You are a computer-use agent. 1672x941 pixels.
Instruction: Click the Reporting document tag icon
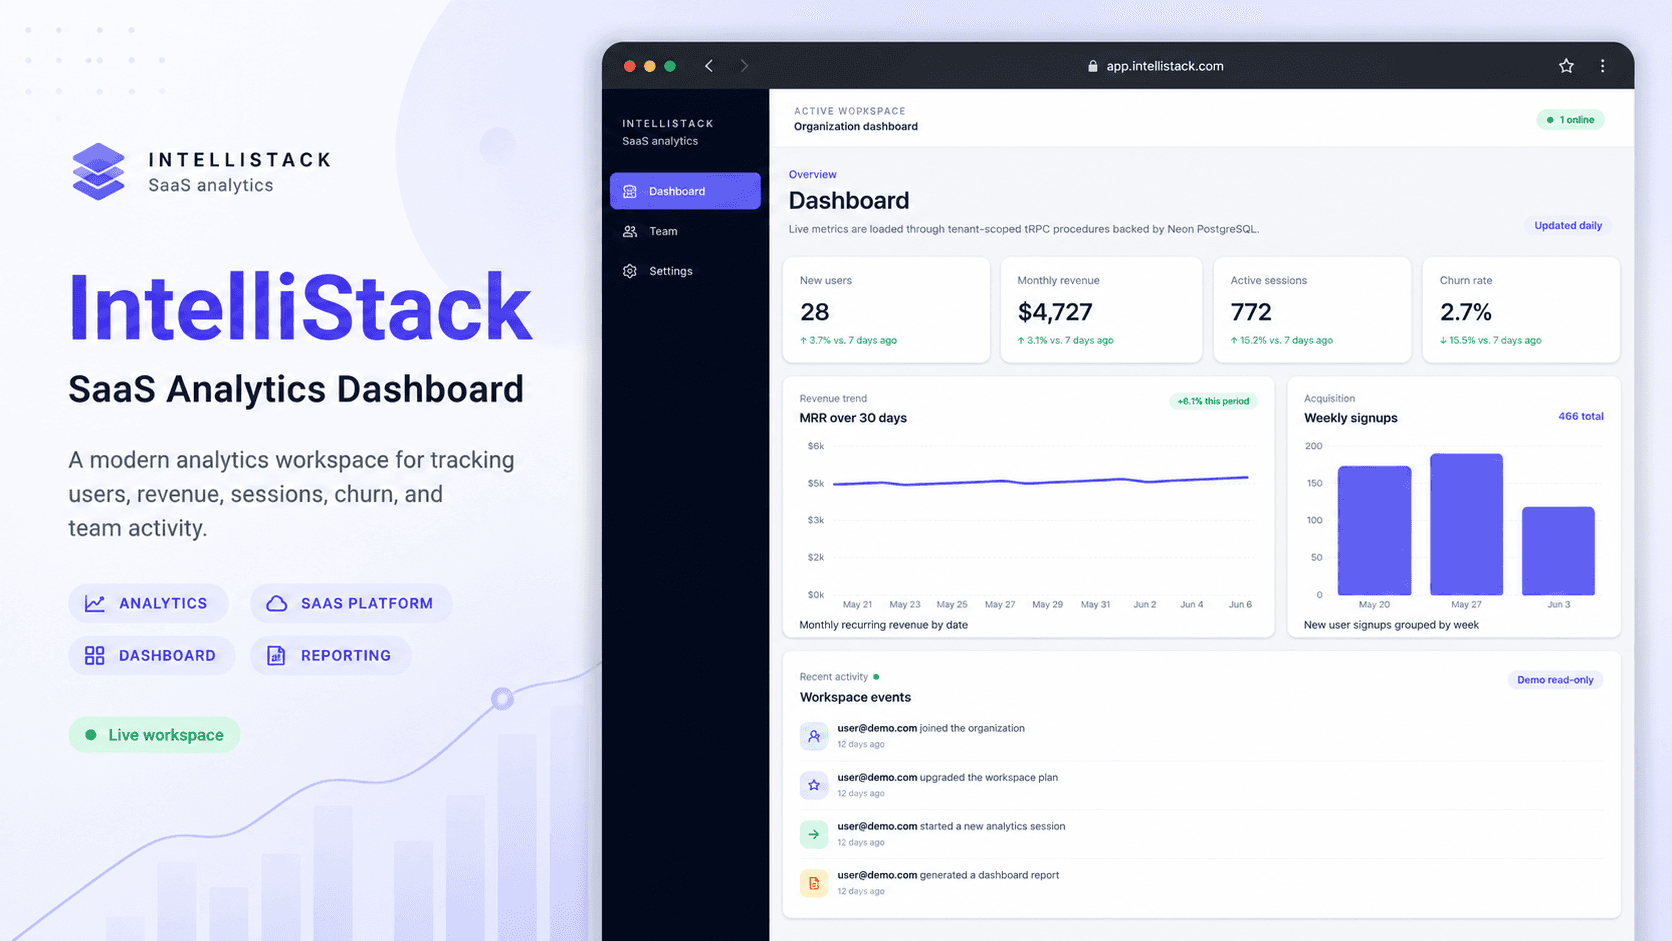276,655
